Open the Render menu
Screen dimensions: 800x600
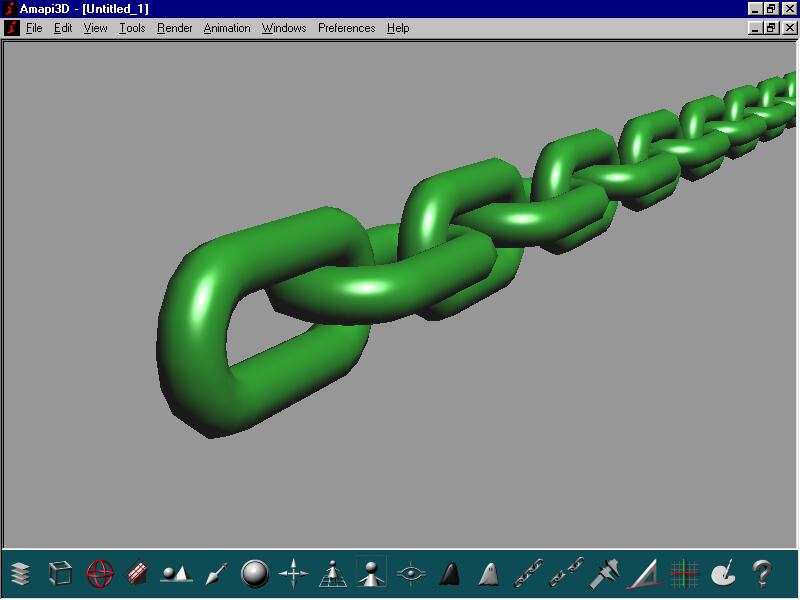[175, 28]
